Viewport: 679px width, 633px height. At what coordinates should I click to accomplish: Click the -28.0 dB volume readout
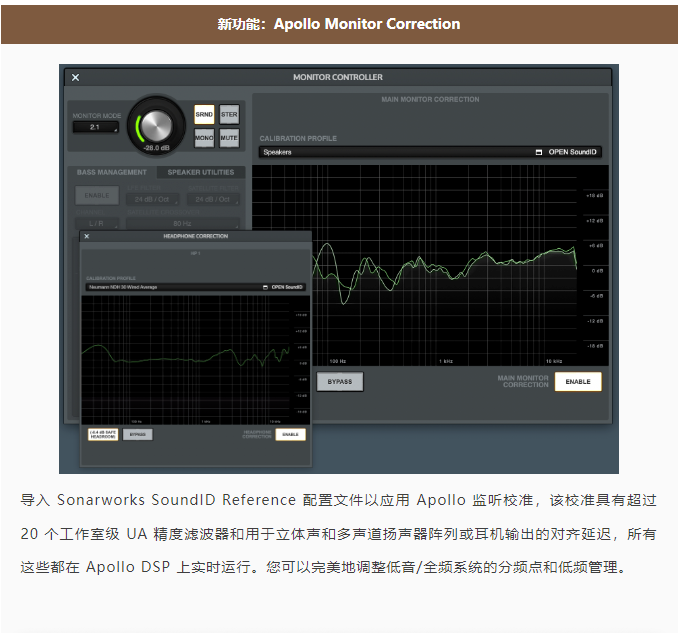pos(156,148)
